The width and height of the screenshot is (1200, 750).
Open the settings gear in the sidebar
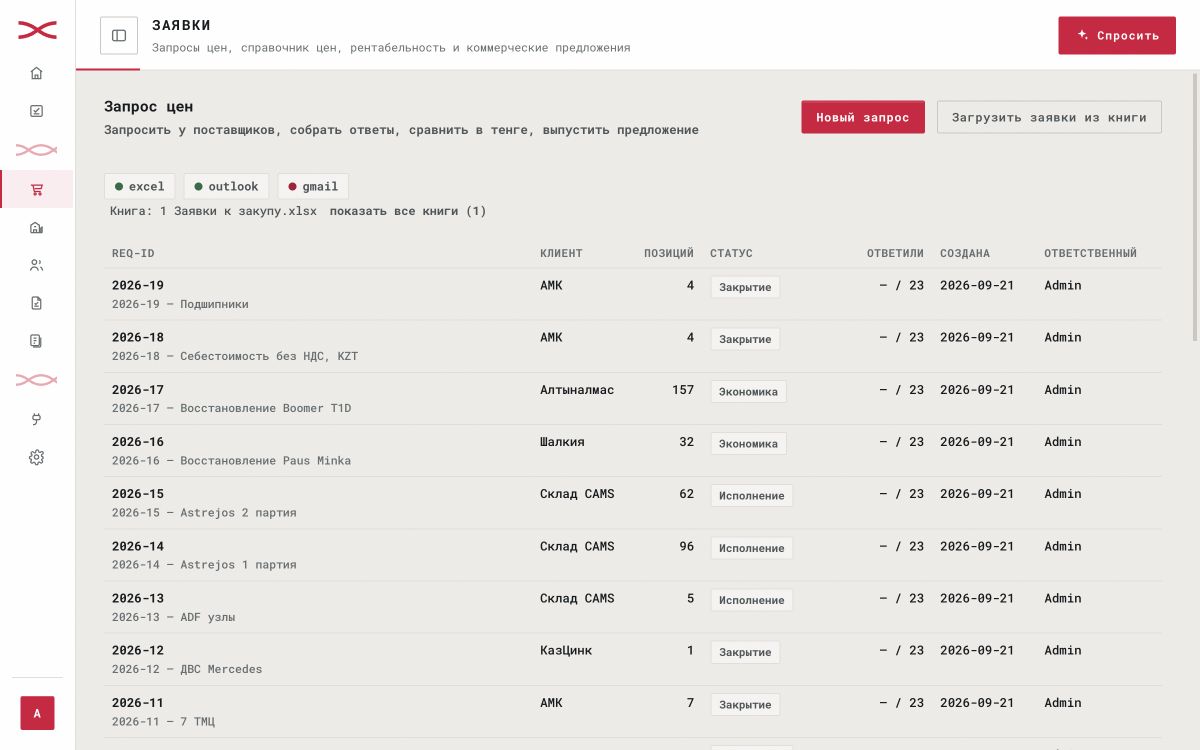[37, 457]
